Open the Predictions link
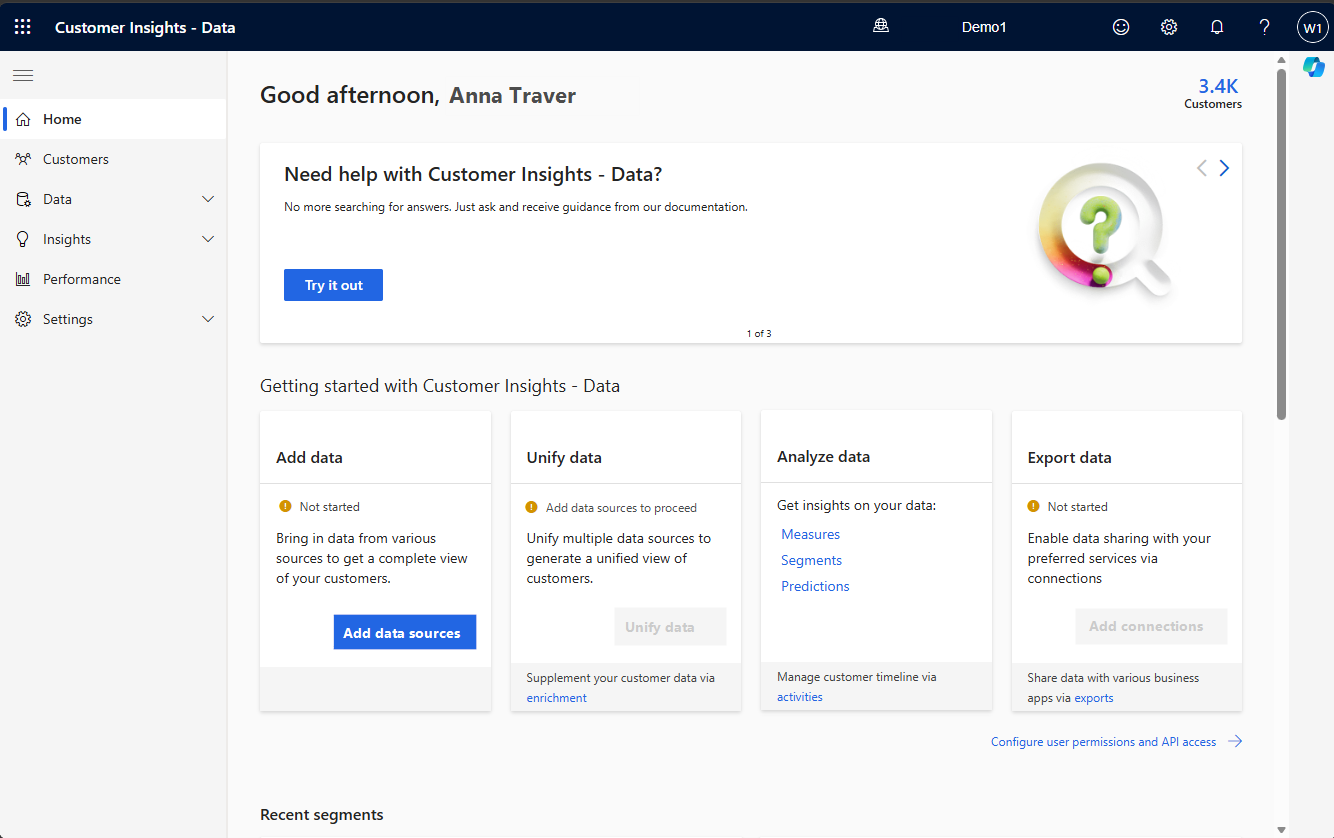The width and height of the screenshot is (1334, 838). click(x=815, y=586)
